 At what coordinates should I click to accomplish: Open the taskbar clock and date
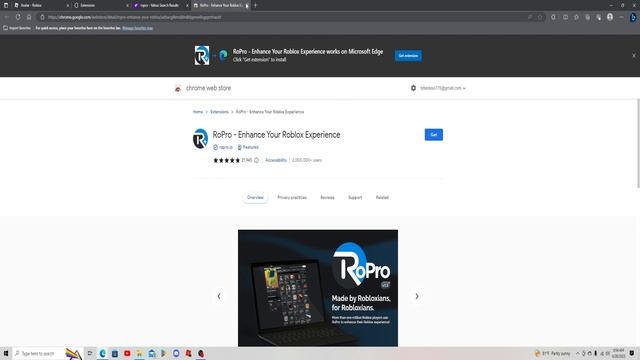618,353
